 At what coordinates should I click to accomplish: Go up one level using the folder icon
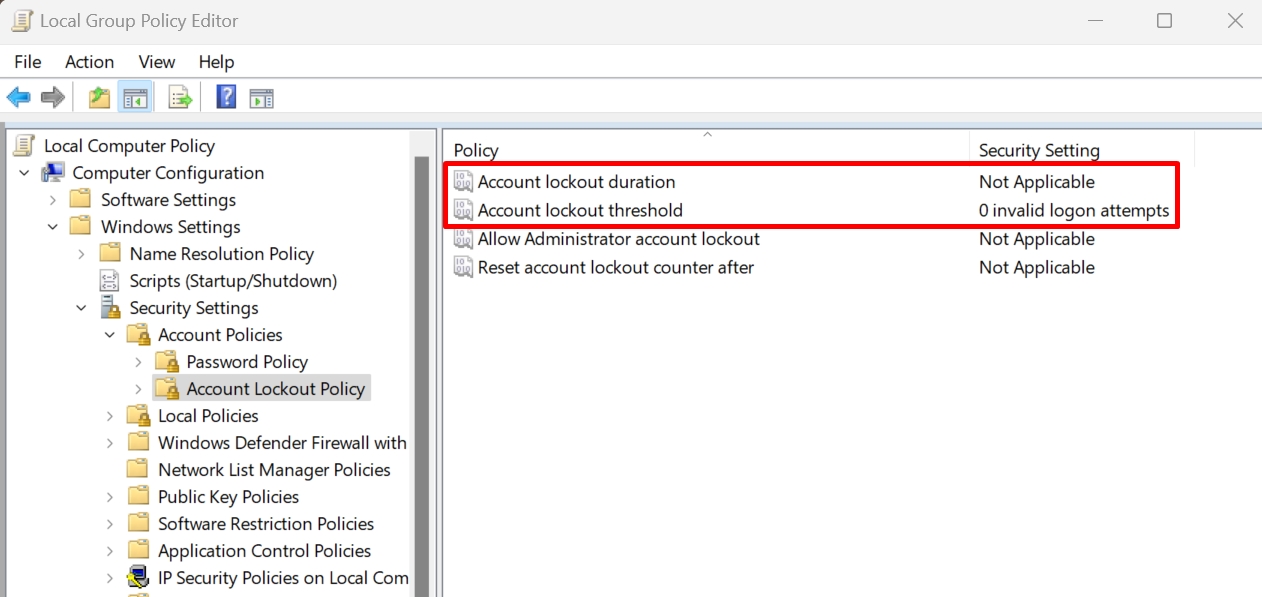(99, 97)
